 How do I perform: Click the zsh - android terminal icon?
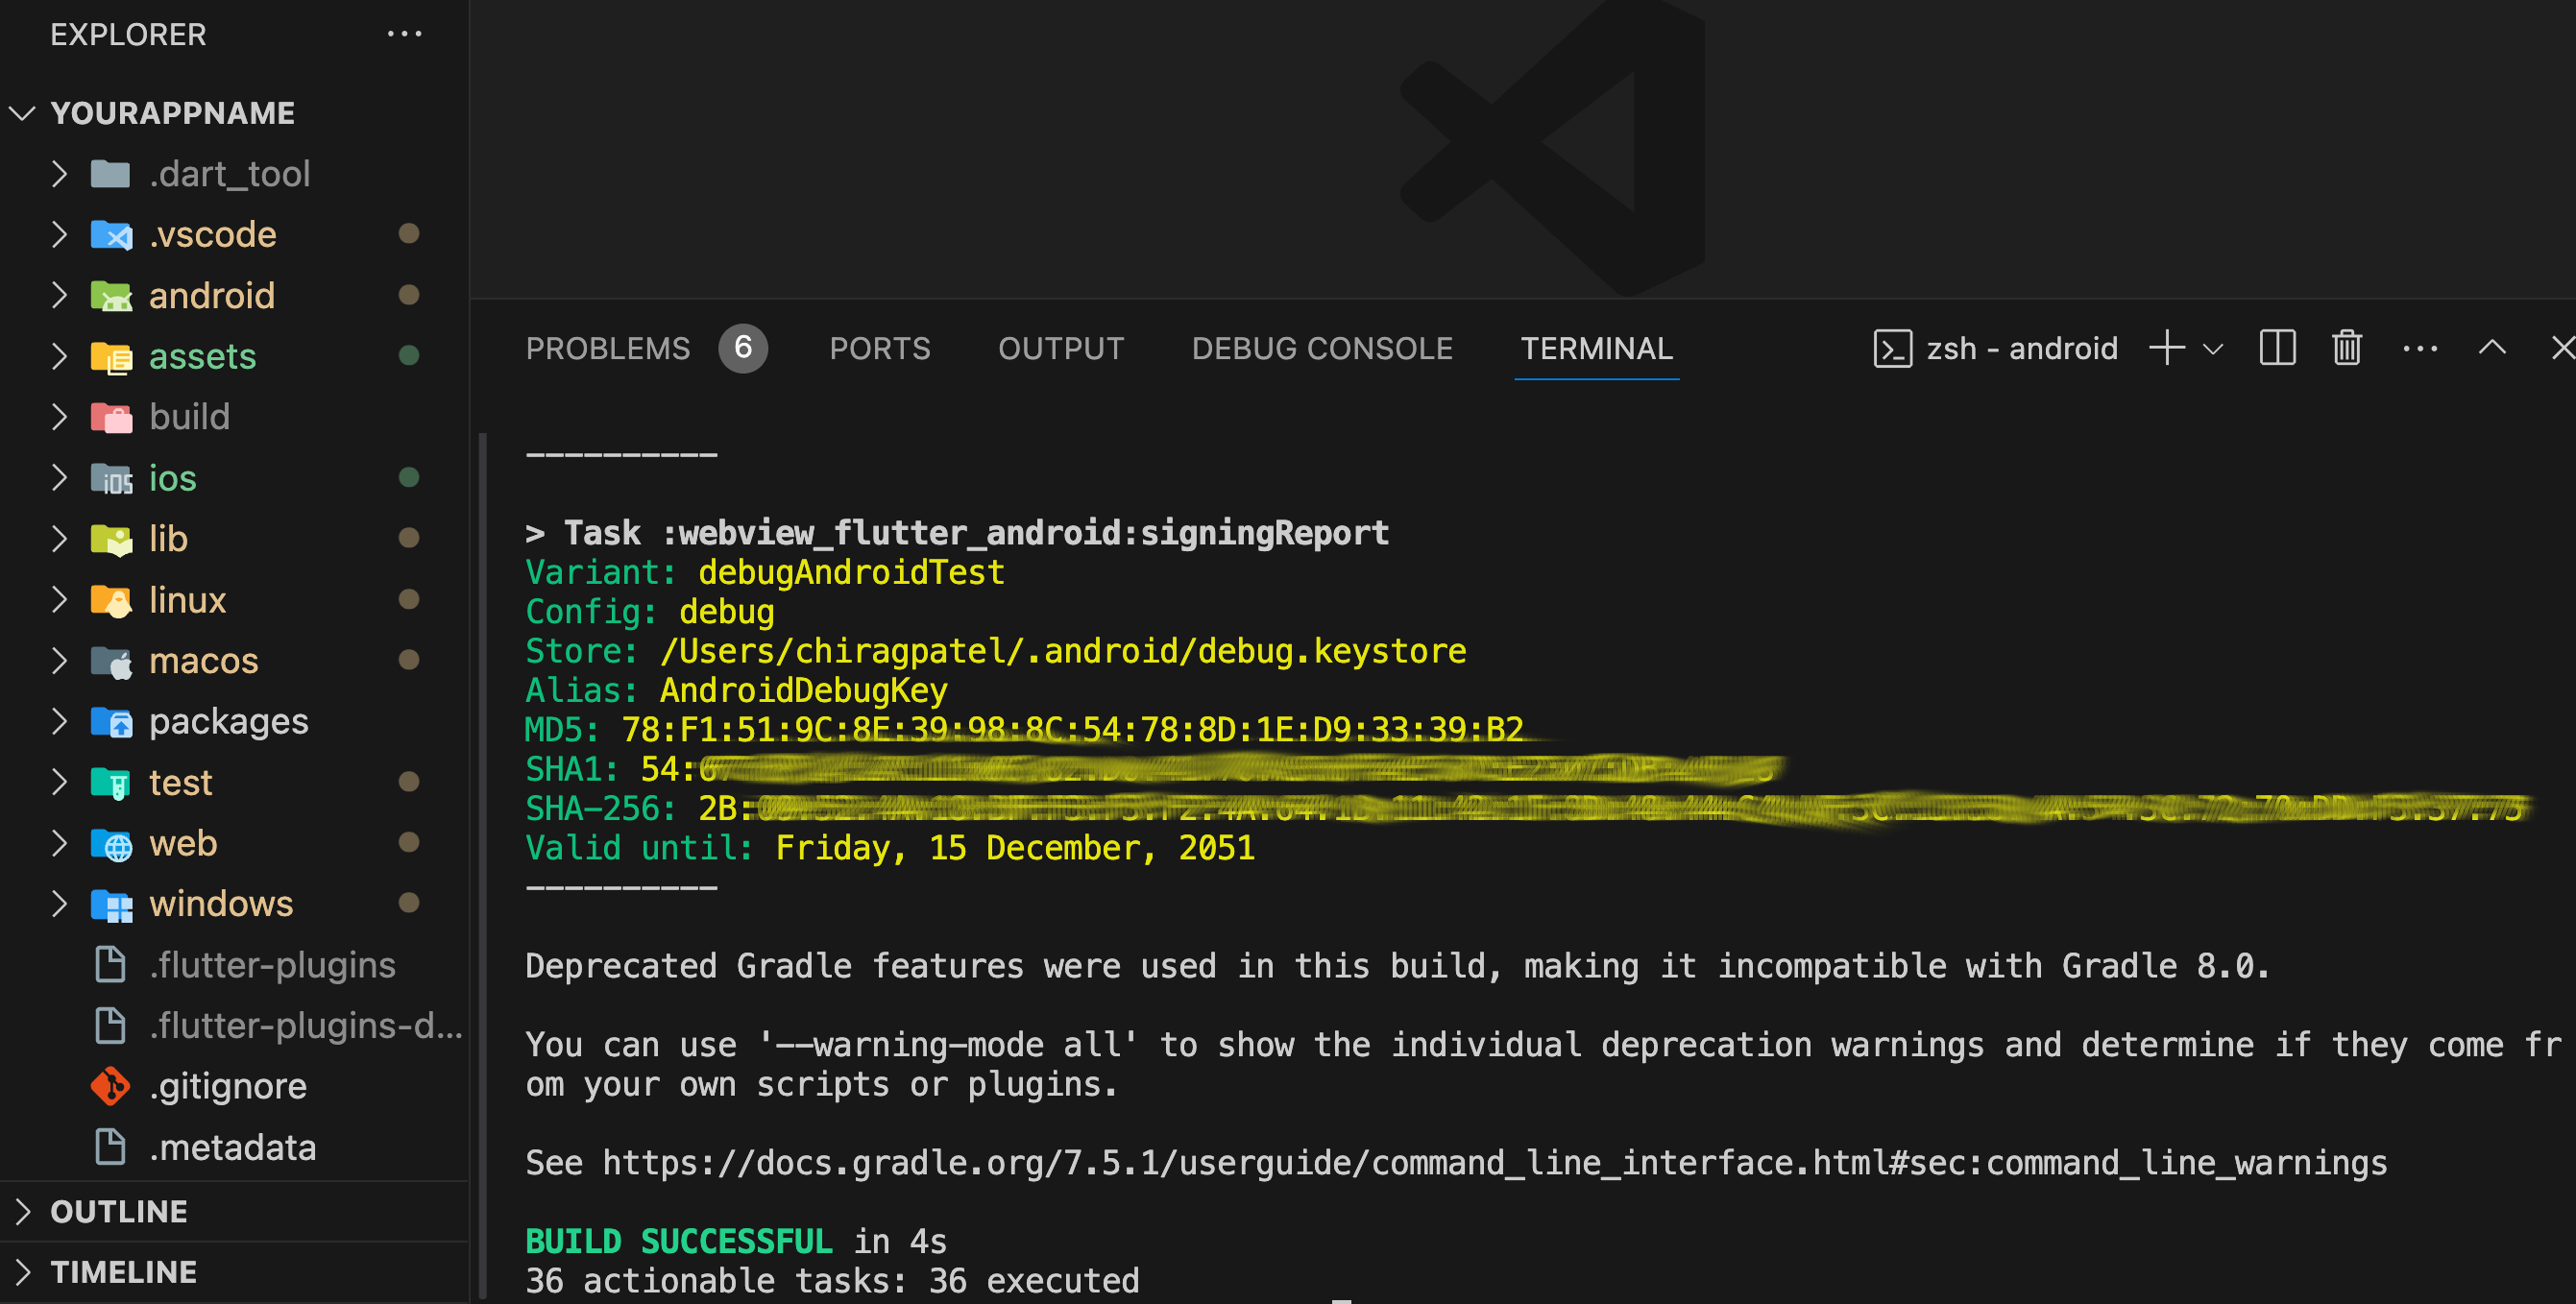click(1892, 348)
